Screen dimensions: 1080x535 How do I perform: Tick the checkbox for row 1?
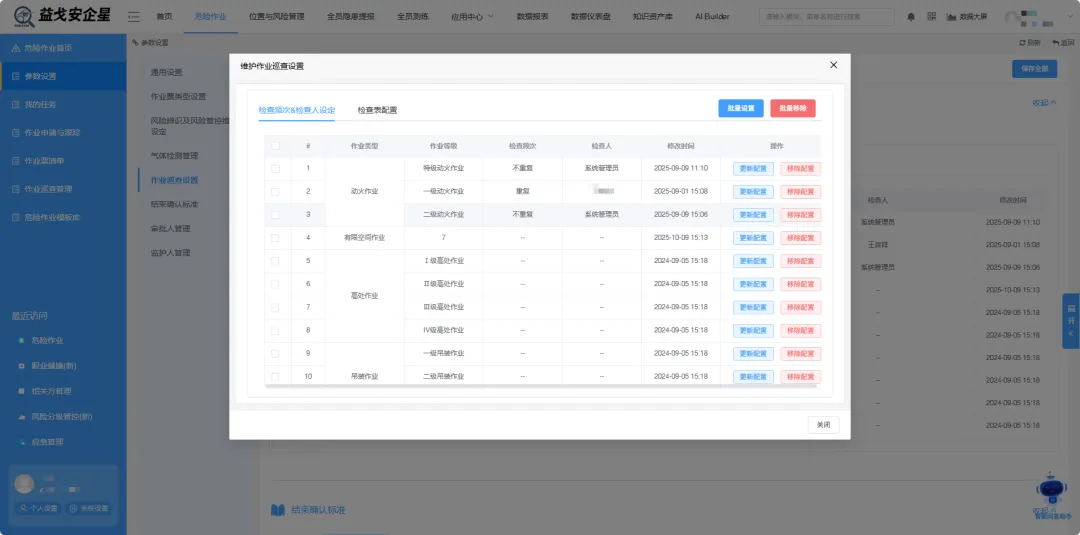[275, 168]
